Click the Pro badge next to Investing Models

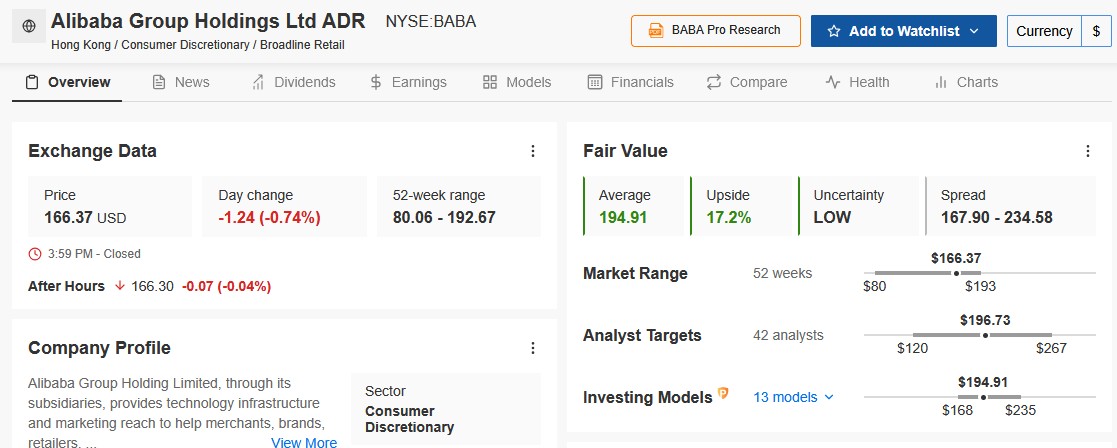pyautogui.click(x=724, y=396)
